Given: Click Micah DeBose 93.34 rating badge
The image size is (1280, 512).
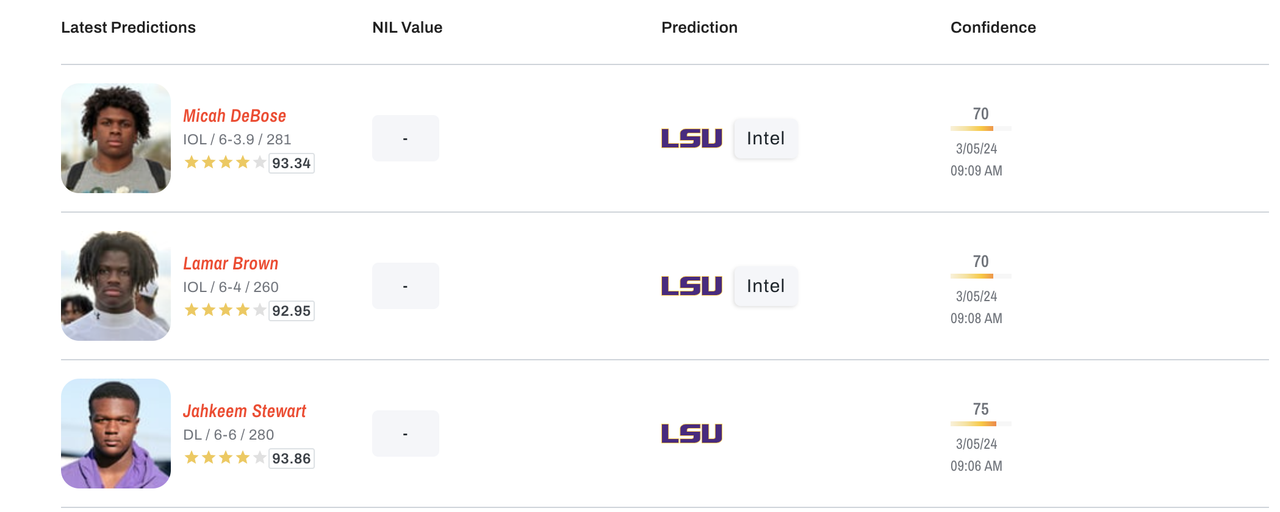Looking at the screenshot, I should click(x=291, y=163).
